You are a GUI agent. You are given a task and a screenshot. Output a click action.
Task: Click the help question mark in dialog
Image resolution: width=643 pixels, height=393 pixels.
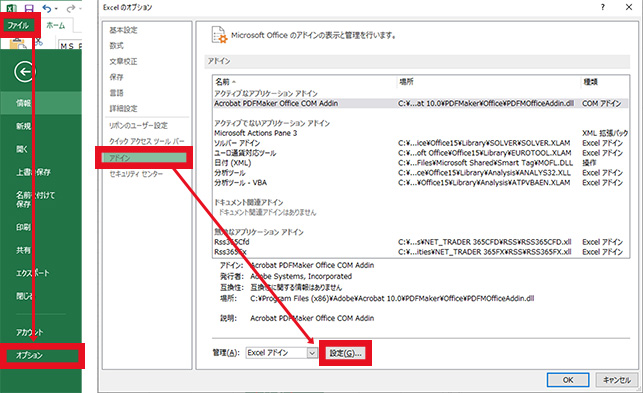pyautogui.click(x=602, y=7)
